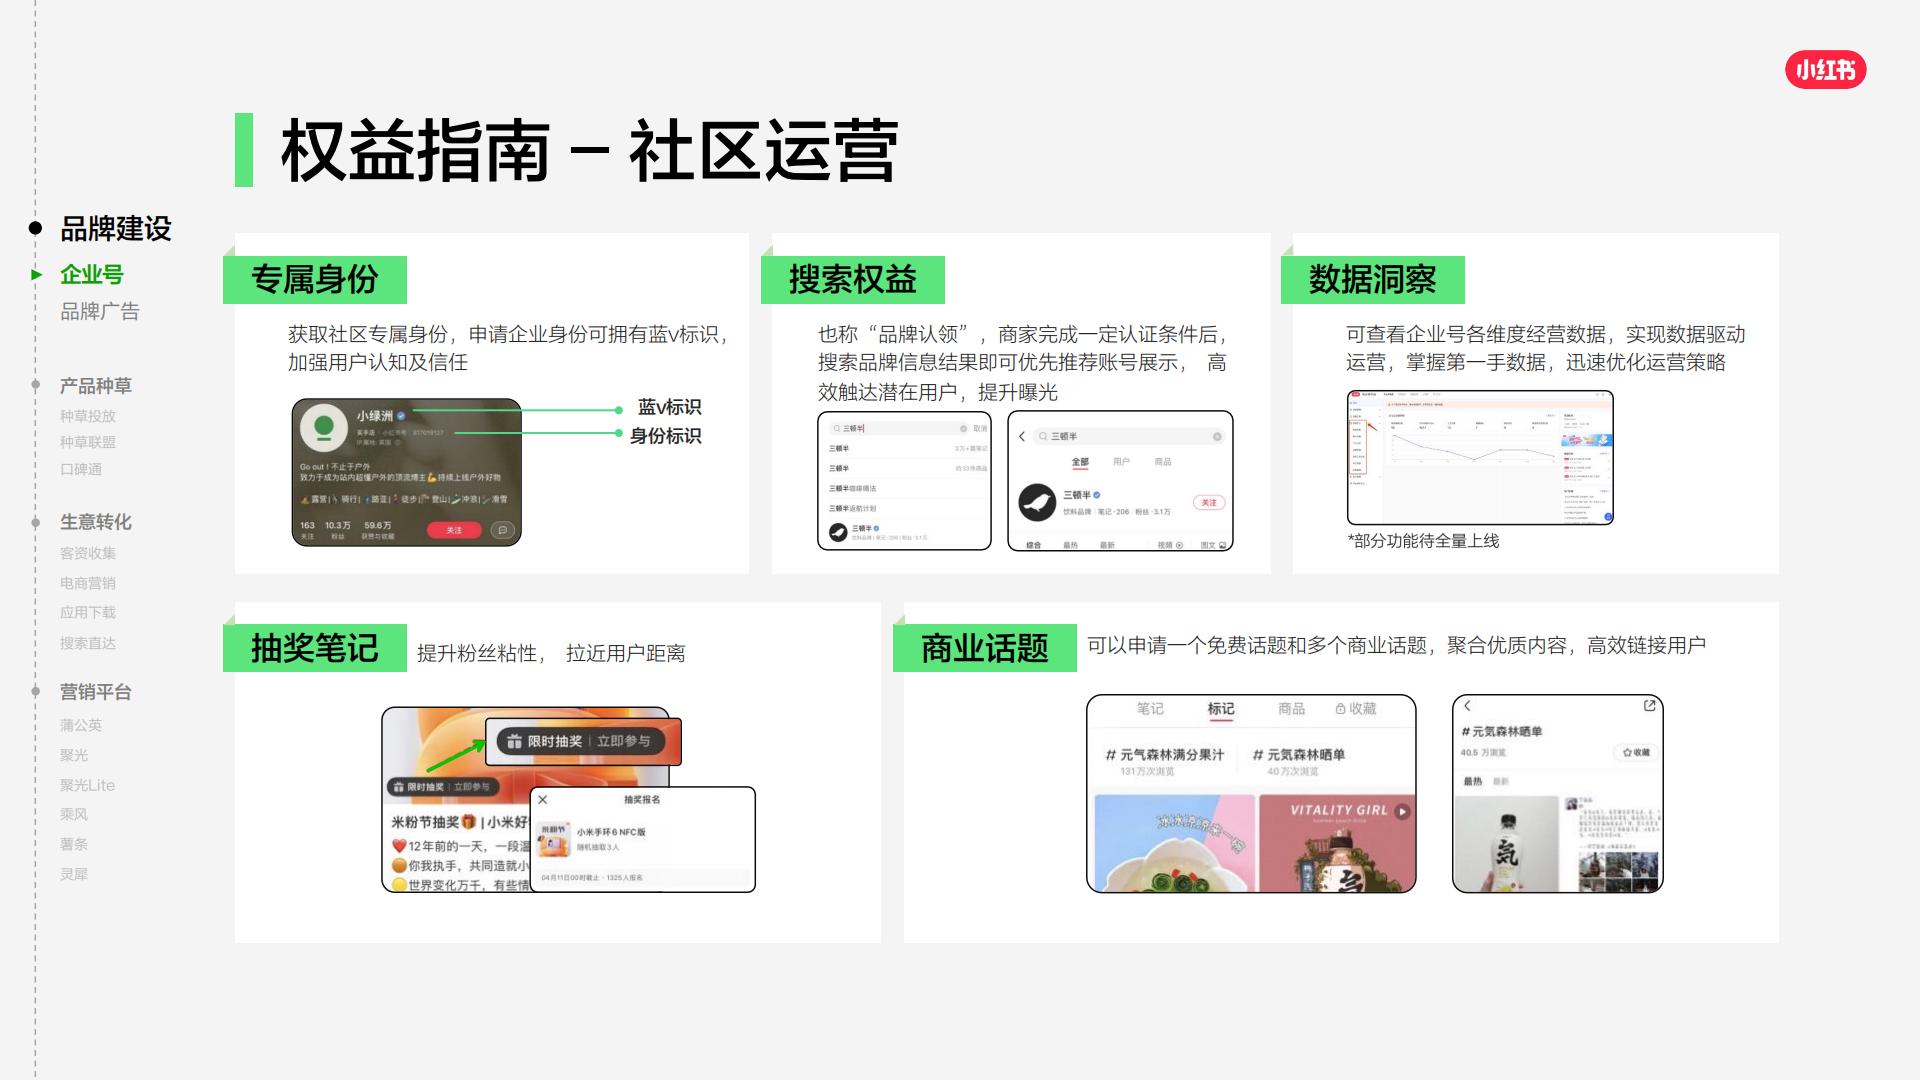Open 薯条 sidebar entry
The image size is (1920, 1080).
[x=74, y=844]
